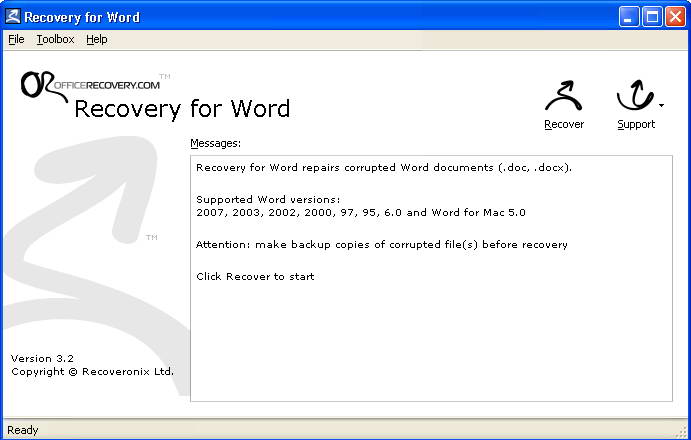This screenshot has height=440, width=691.
Task: Click the Recover label
Action: pyautogui.click(x=564, y=125)
